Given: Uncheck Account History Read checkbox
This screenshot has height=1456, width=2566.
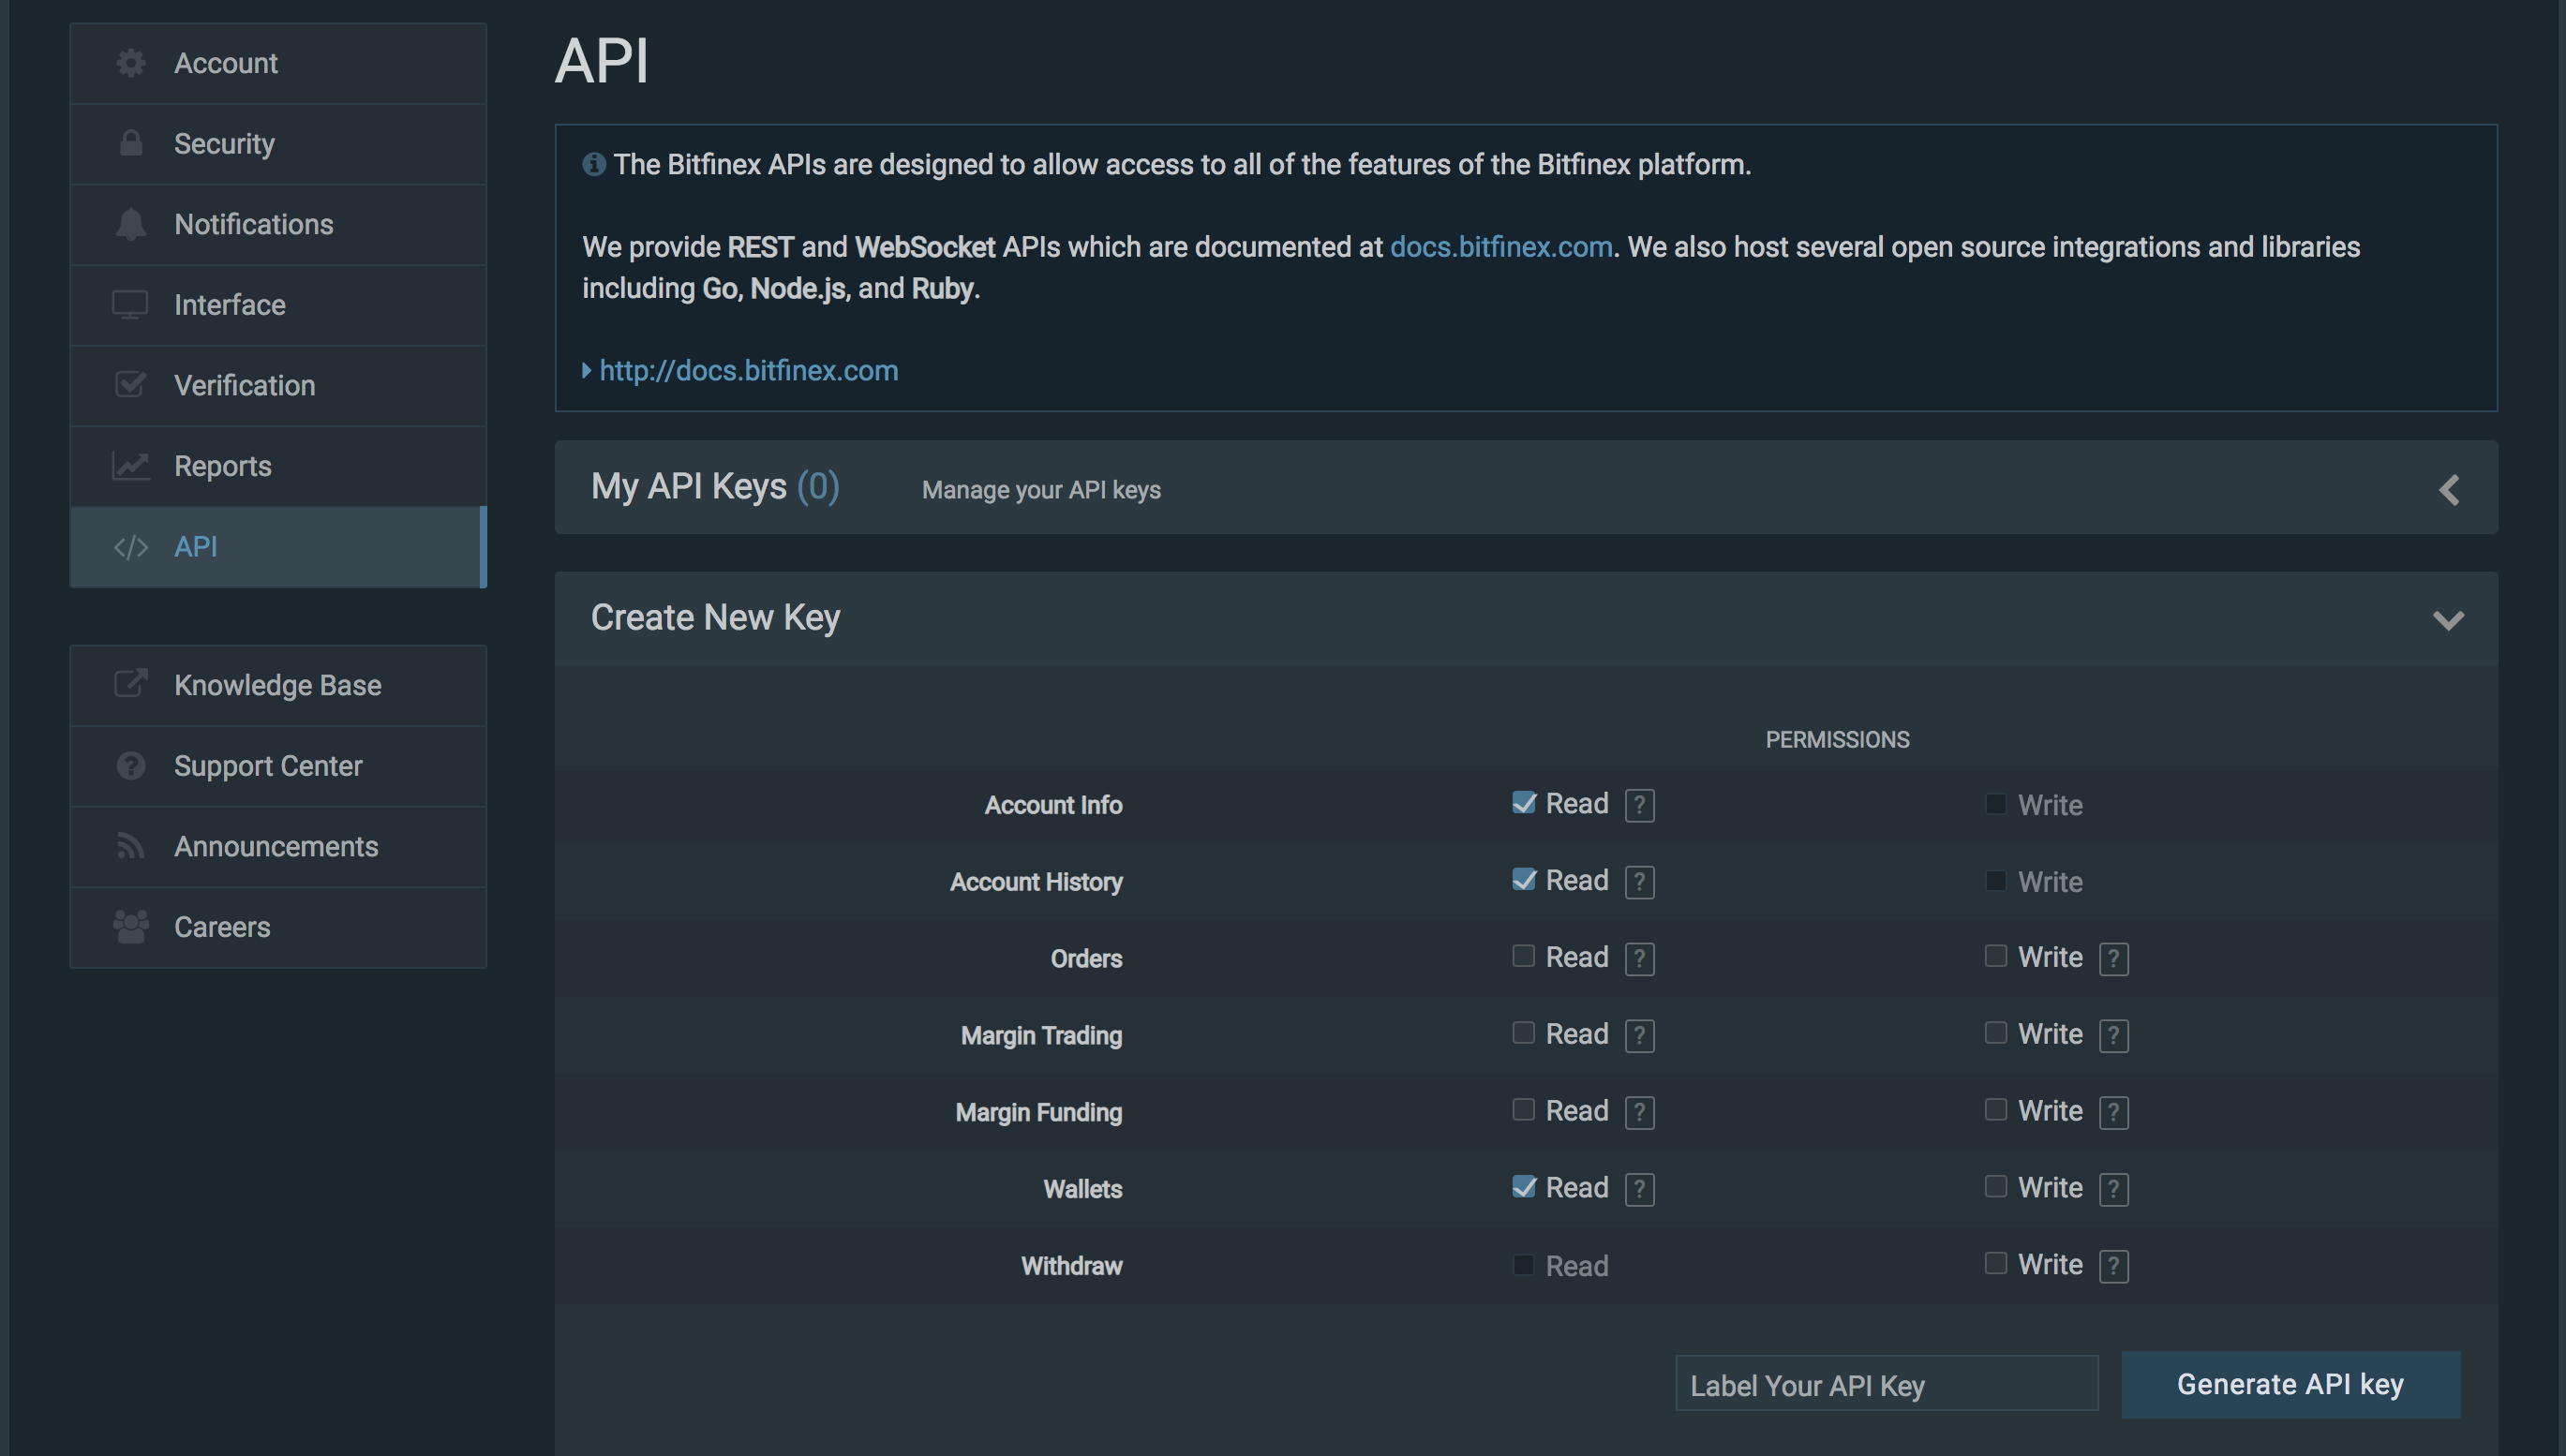Looking at the screenshot, I should tap(1523, 880).
